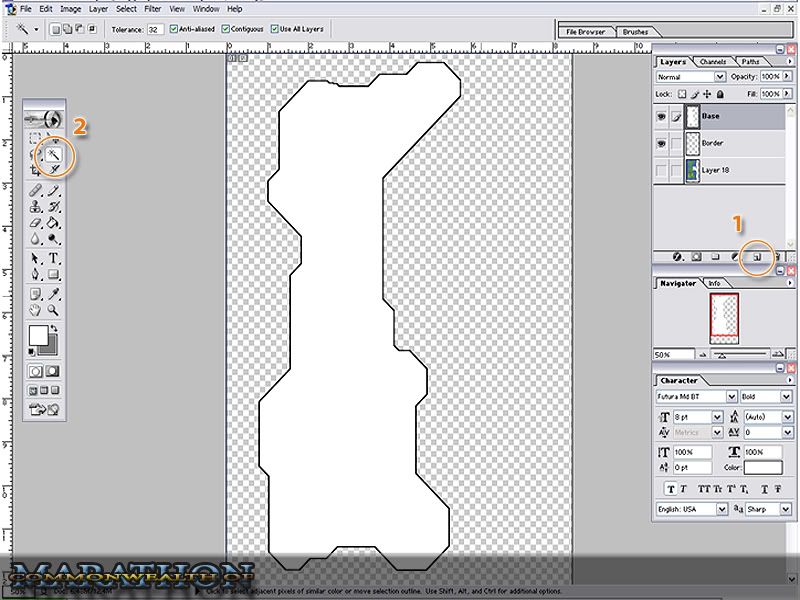Uncheck the Contiguous option
This screenshot has width=800, height=600.
225,30
